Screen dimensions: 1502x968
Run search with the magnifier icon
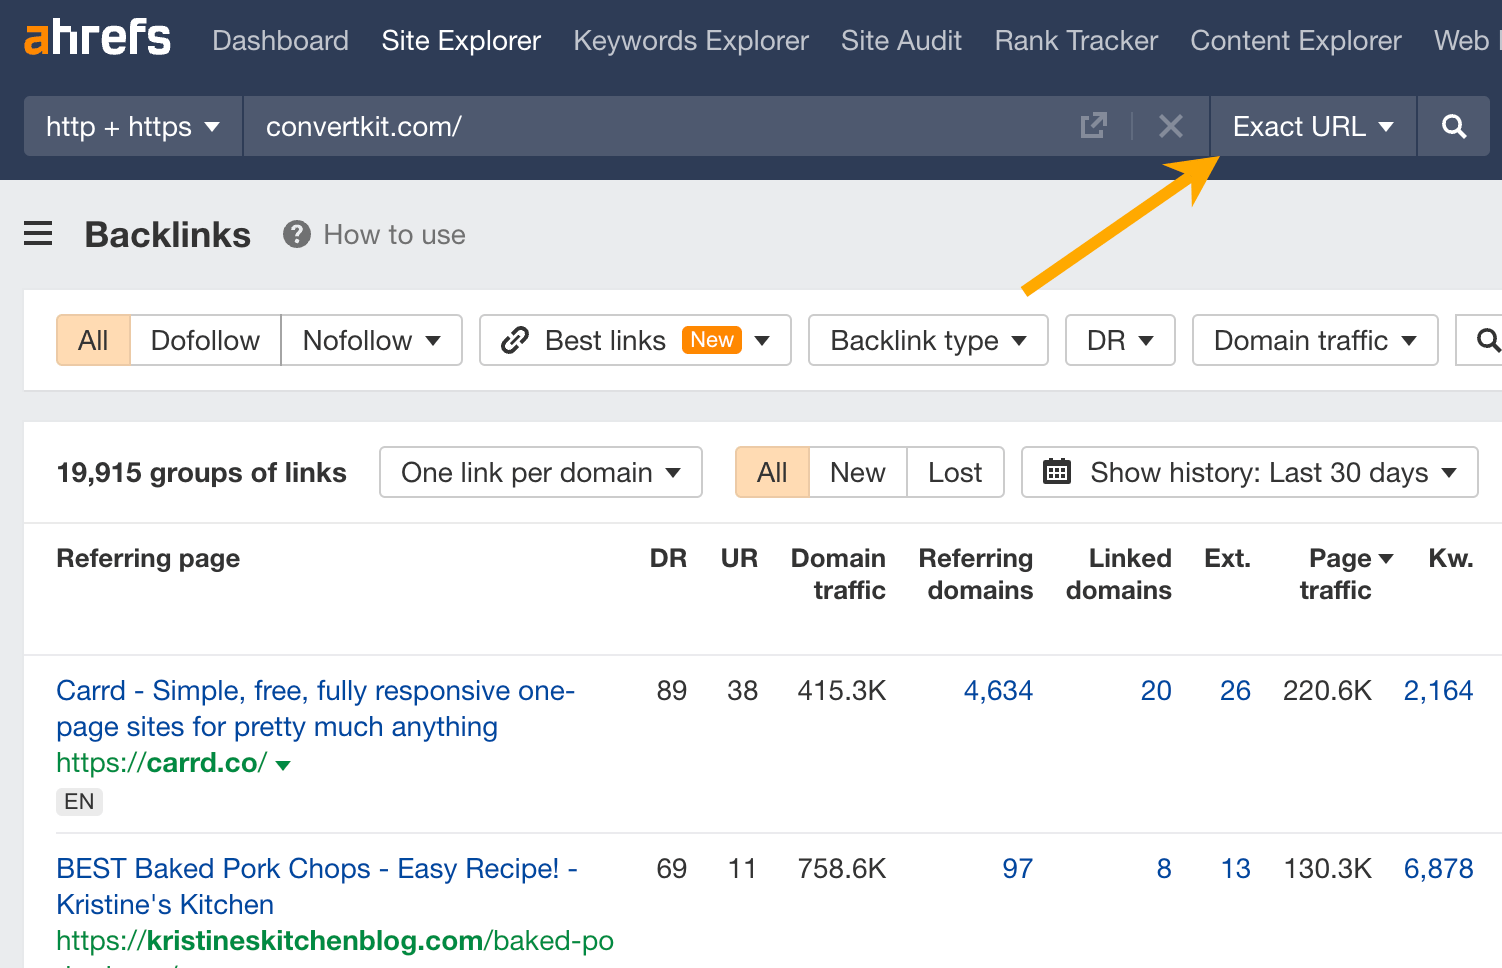tap(1453, 126)
